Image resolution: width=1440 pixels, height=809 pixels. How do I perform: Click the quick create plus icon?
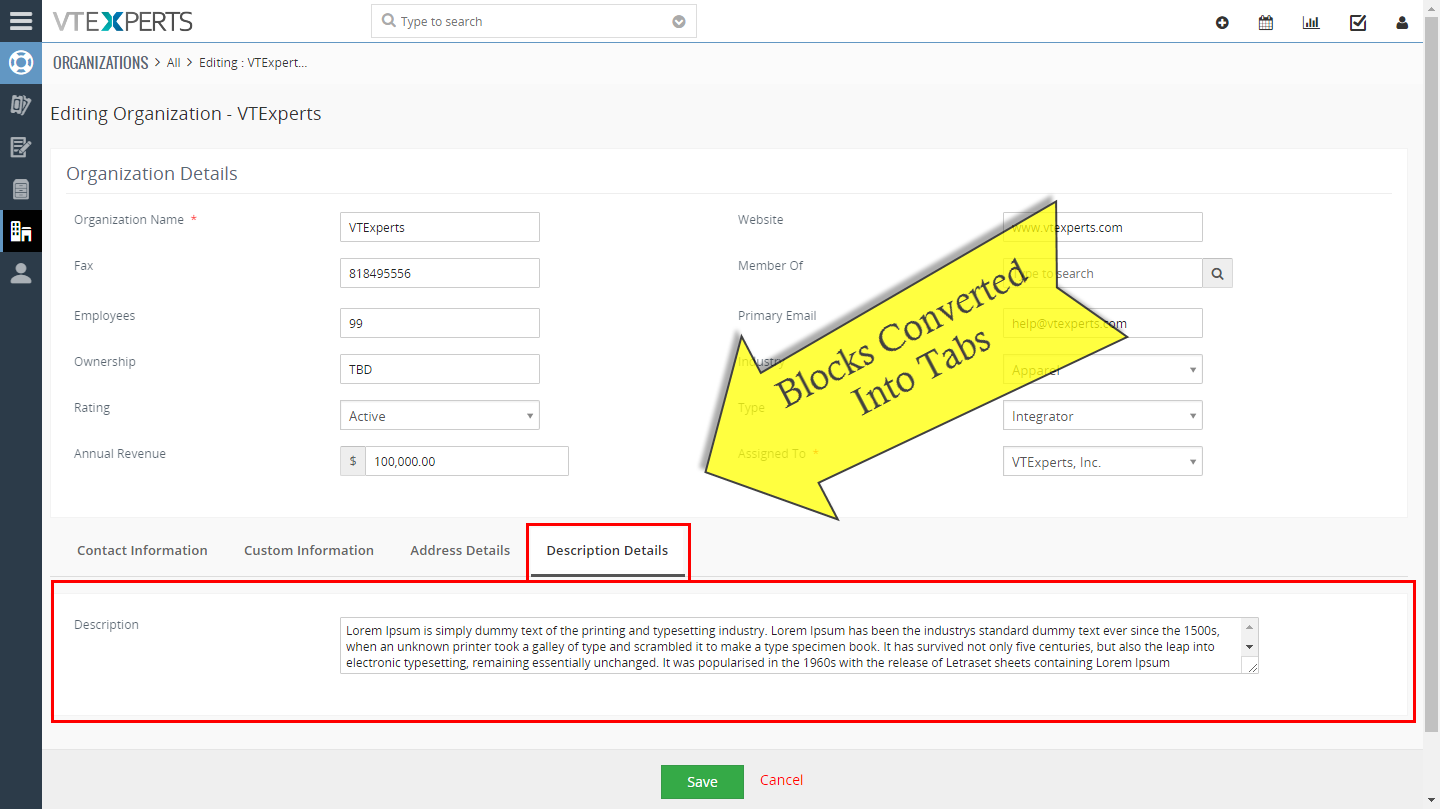1222,22
